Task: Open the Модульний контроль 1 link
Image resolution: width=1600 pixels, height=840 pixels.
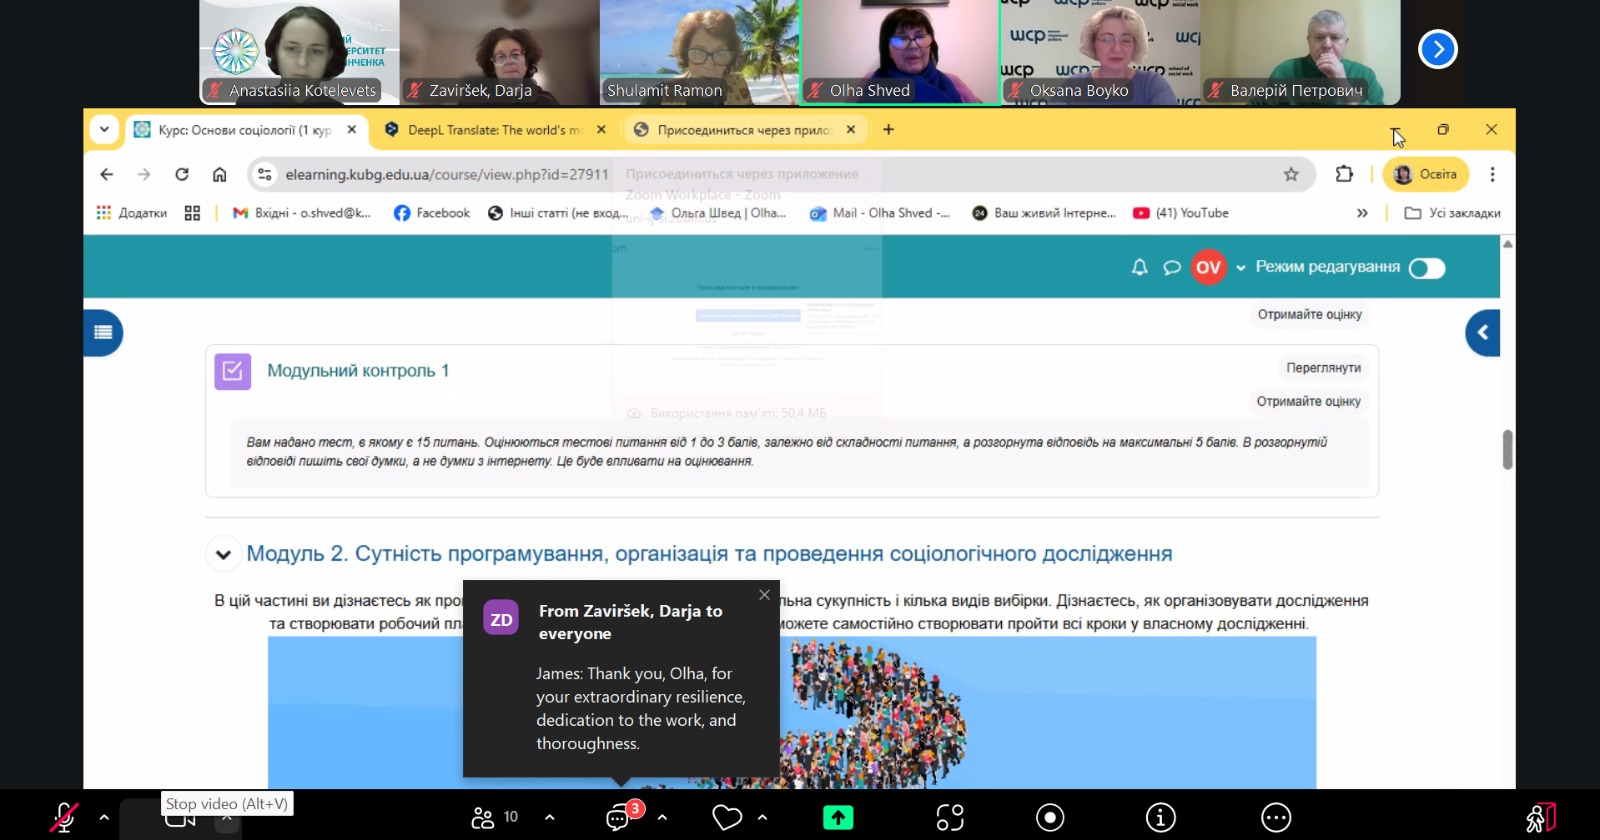Action: point(357,371)
